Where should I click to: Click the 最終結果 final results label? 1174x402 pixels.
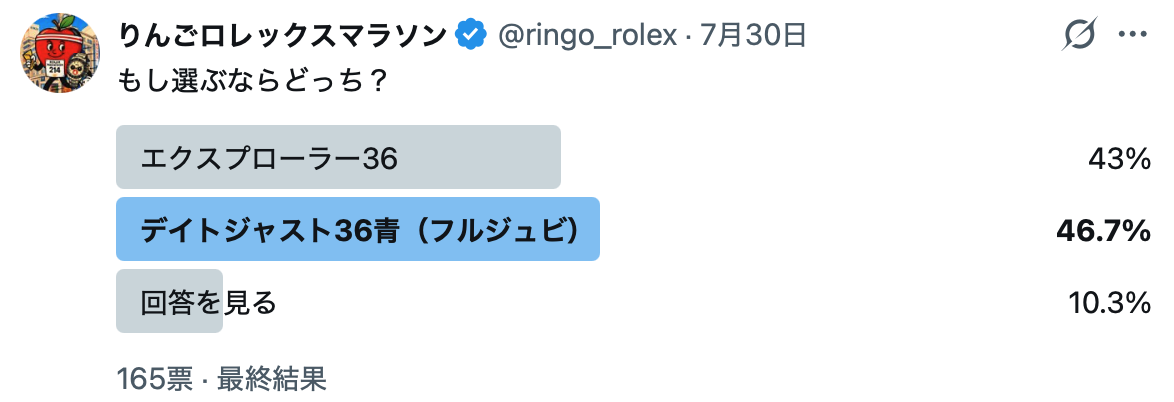272,380
